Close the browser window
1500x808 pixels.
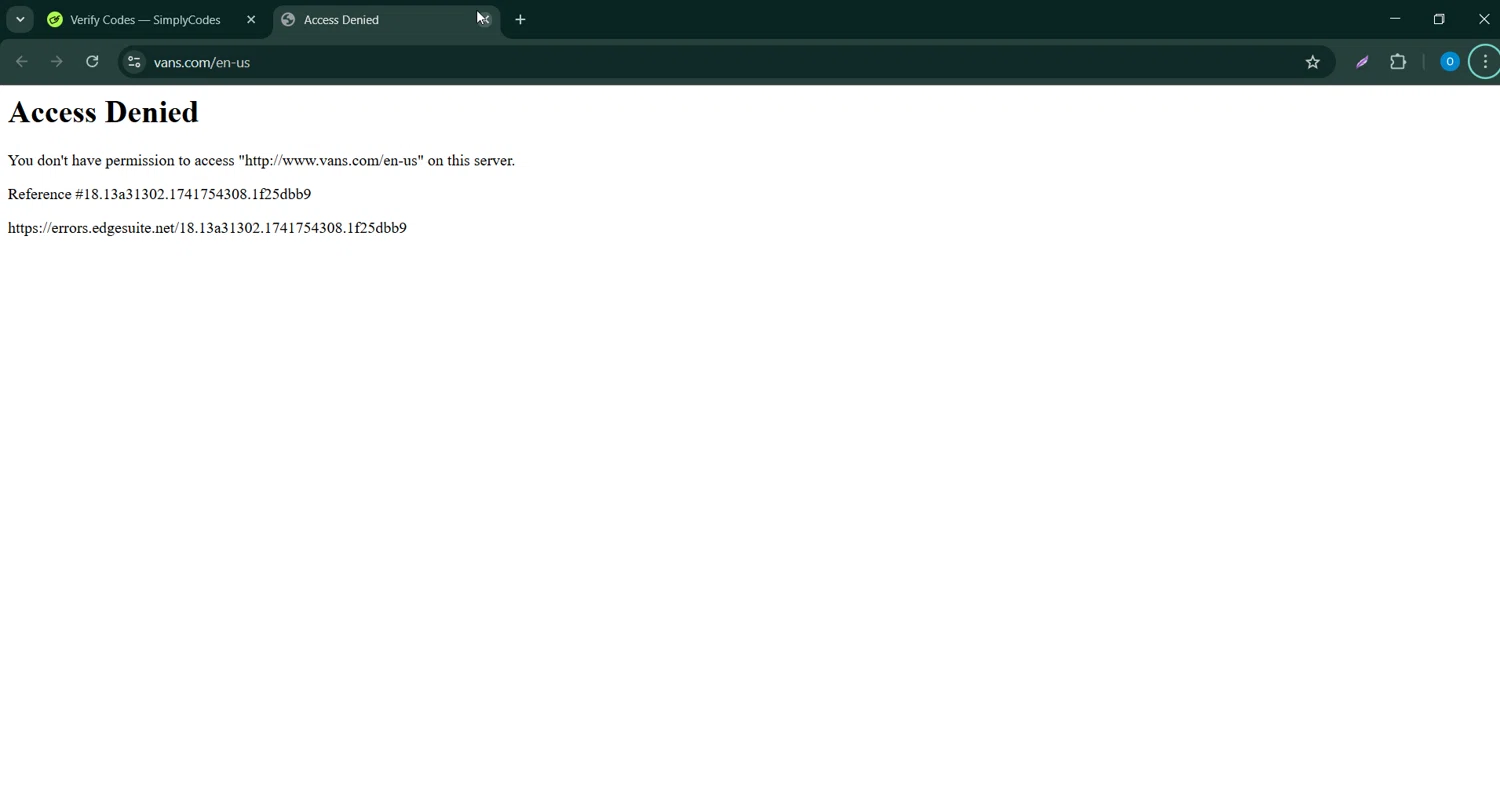[1484, 19]
